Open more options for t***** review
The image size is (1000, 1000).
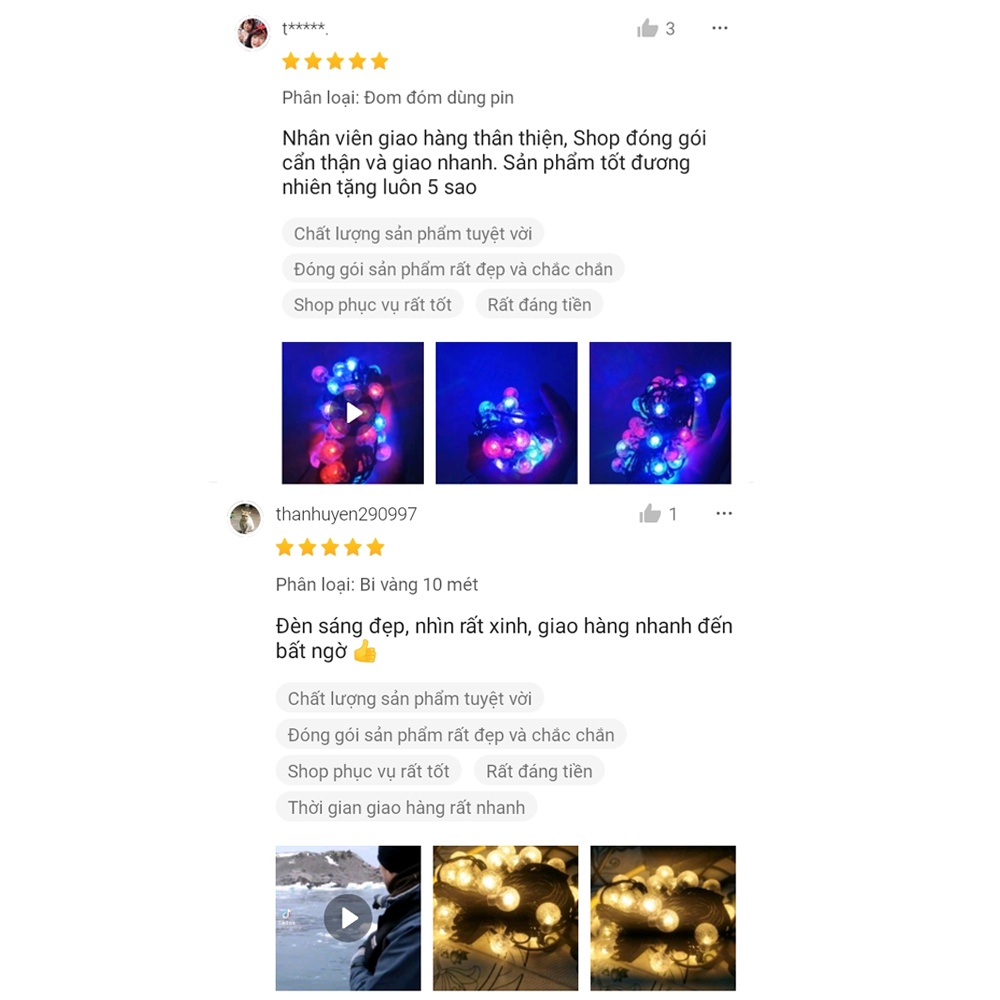click(x=719, y=28)
